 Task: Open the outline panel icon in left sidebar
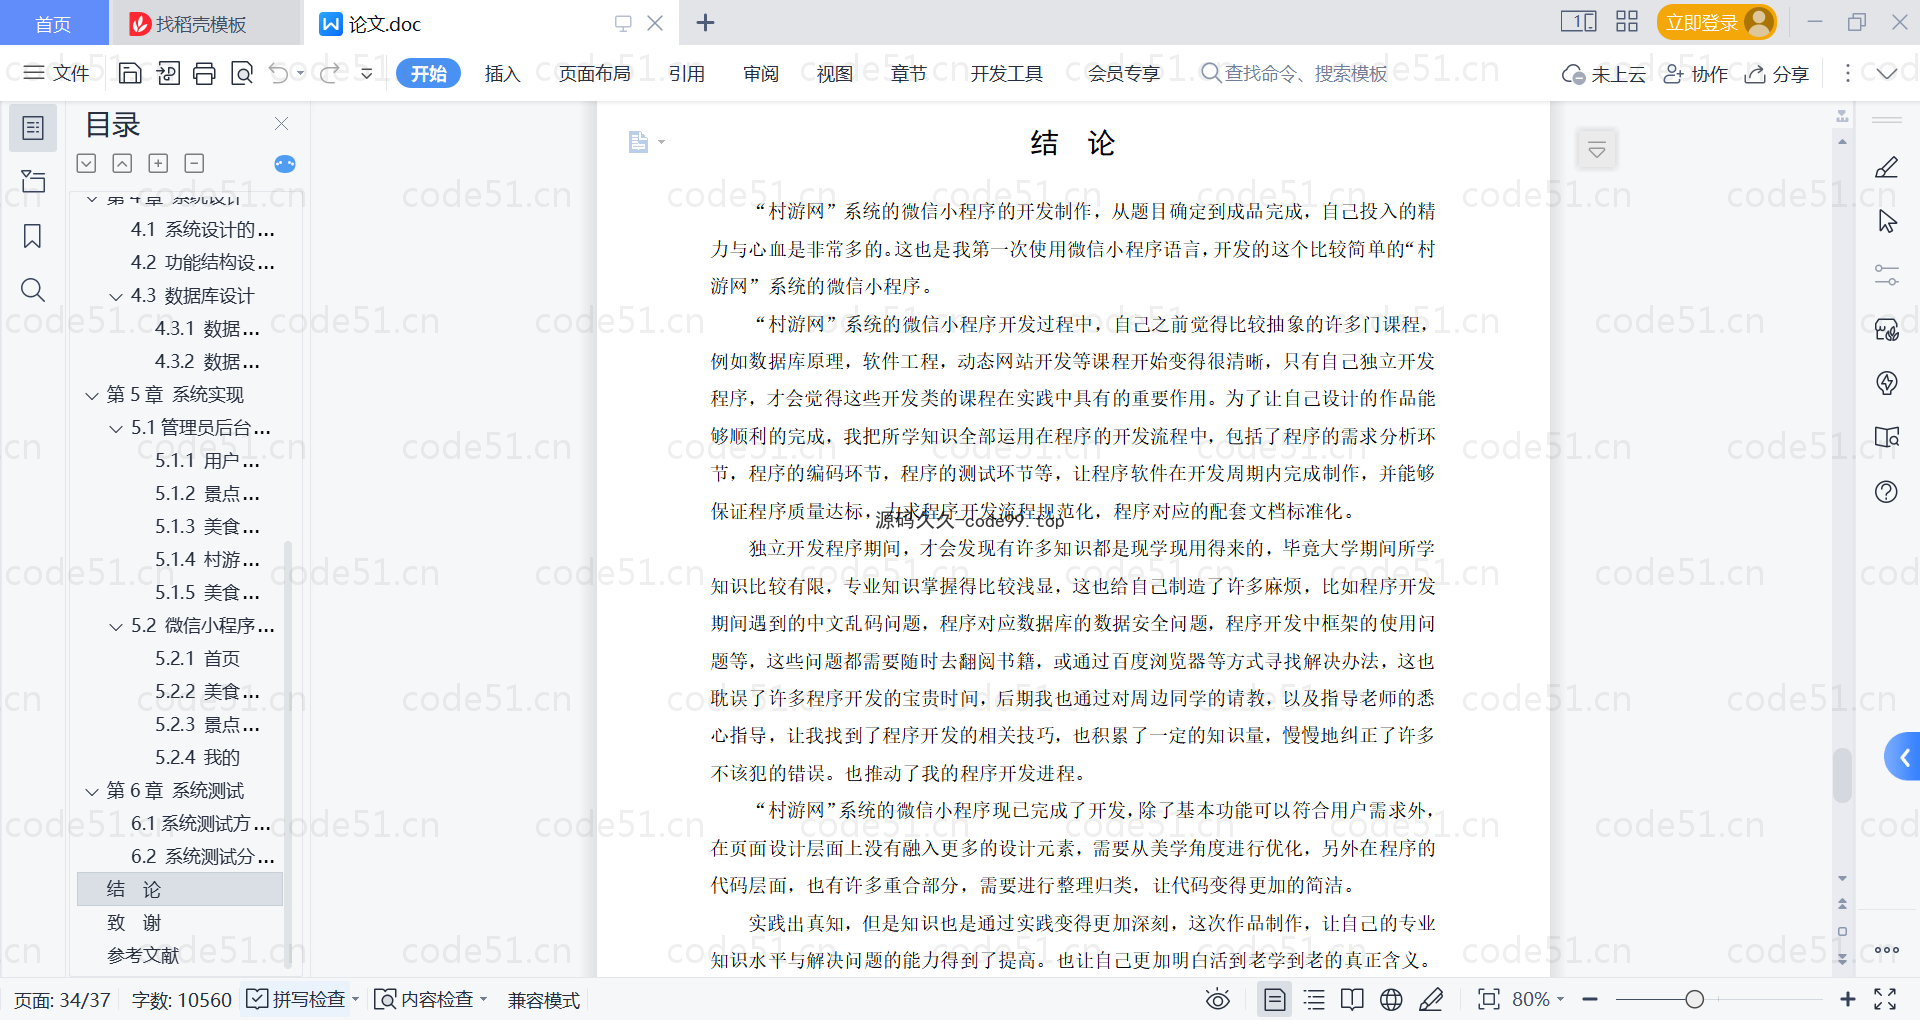coord(33,128)
